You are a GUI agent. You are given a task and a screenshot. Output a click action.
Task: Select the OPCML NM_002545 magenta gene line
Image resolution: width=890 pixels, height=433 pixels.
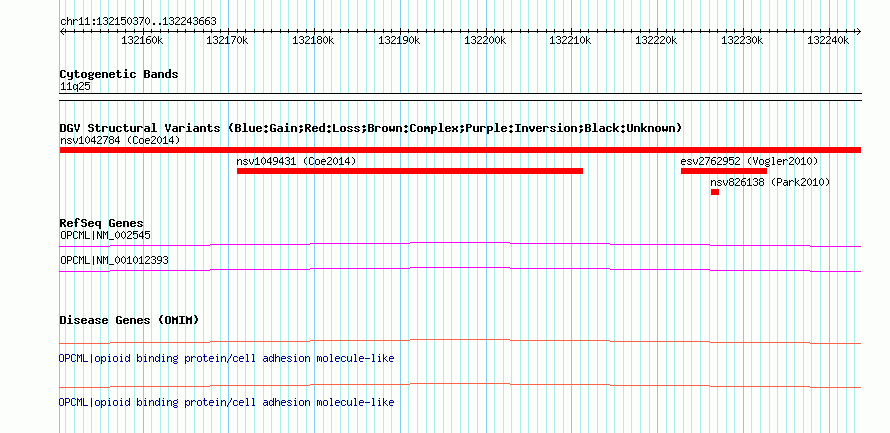pos(460,245)
